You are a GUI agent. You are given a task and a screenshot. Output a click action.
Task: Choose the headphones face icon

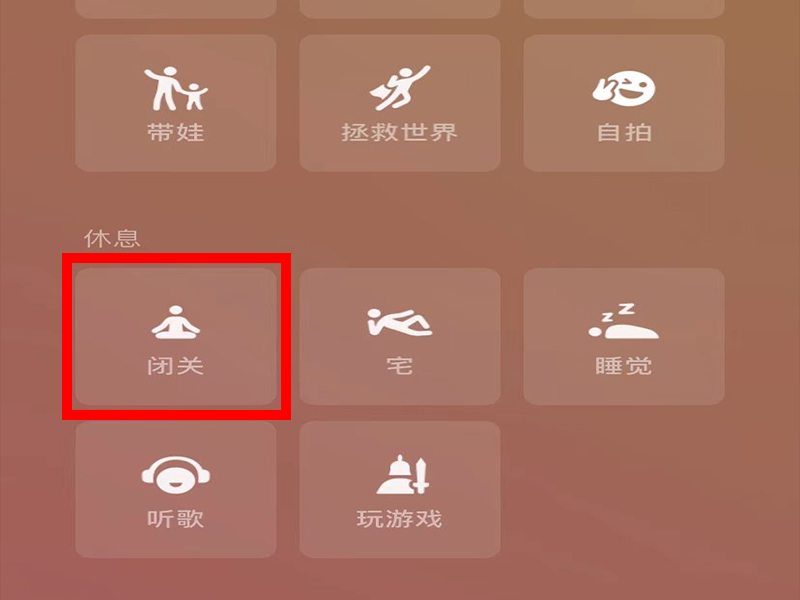coord(176,474)
